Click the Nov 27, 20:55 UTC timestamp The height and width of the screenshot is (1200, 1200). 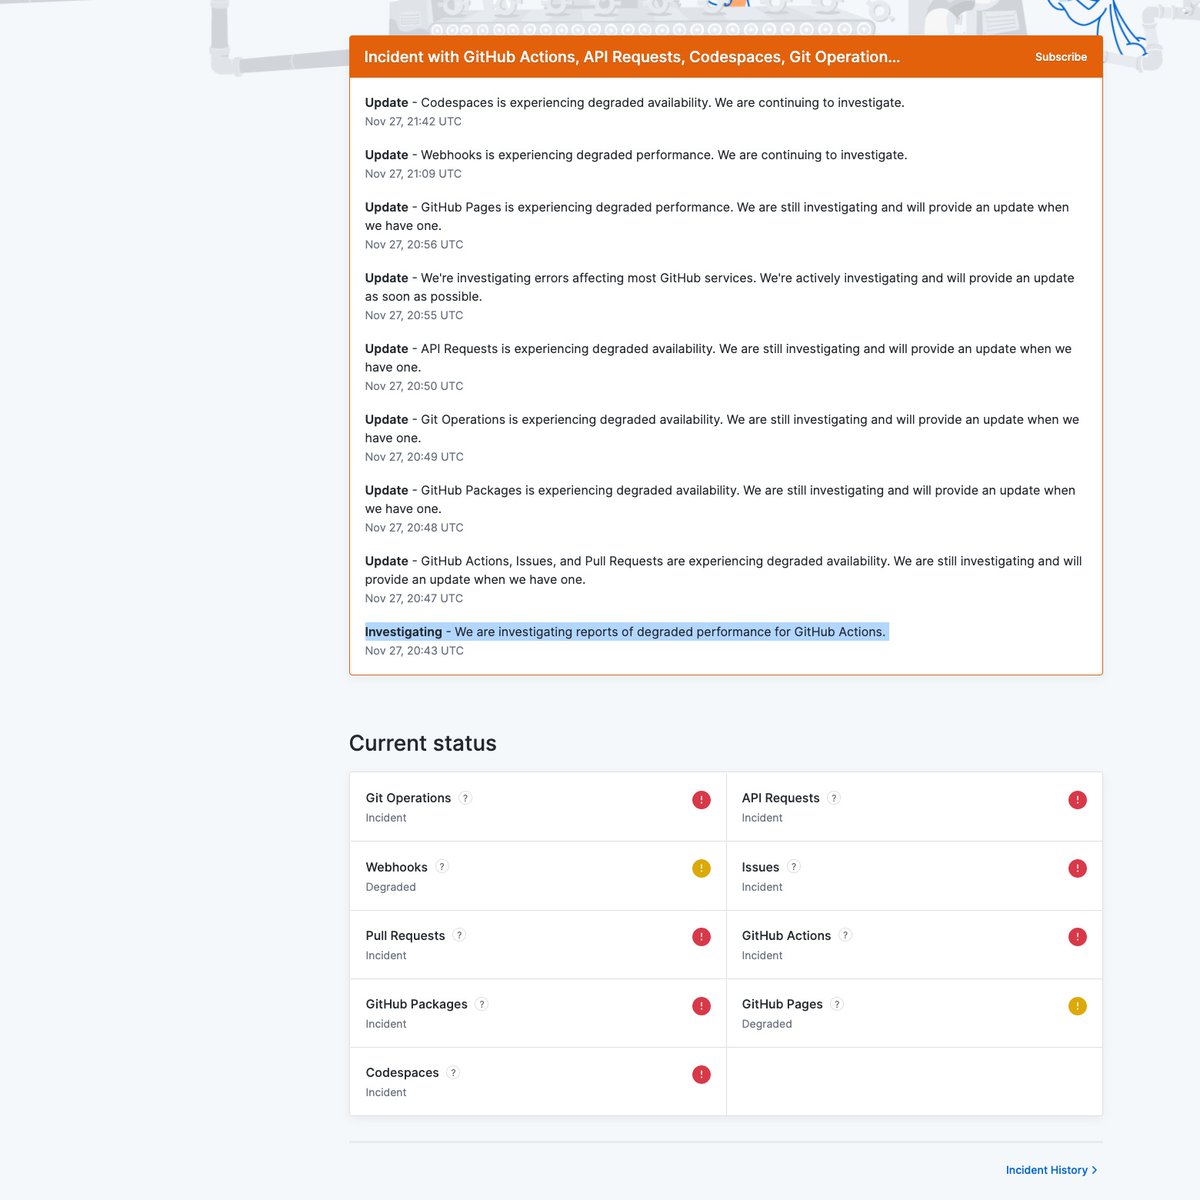point(414,316)
